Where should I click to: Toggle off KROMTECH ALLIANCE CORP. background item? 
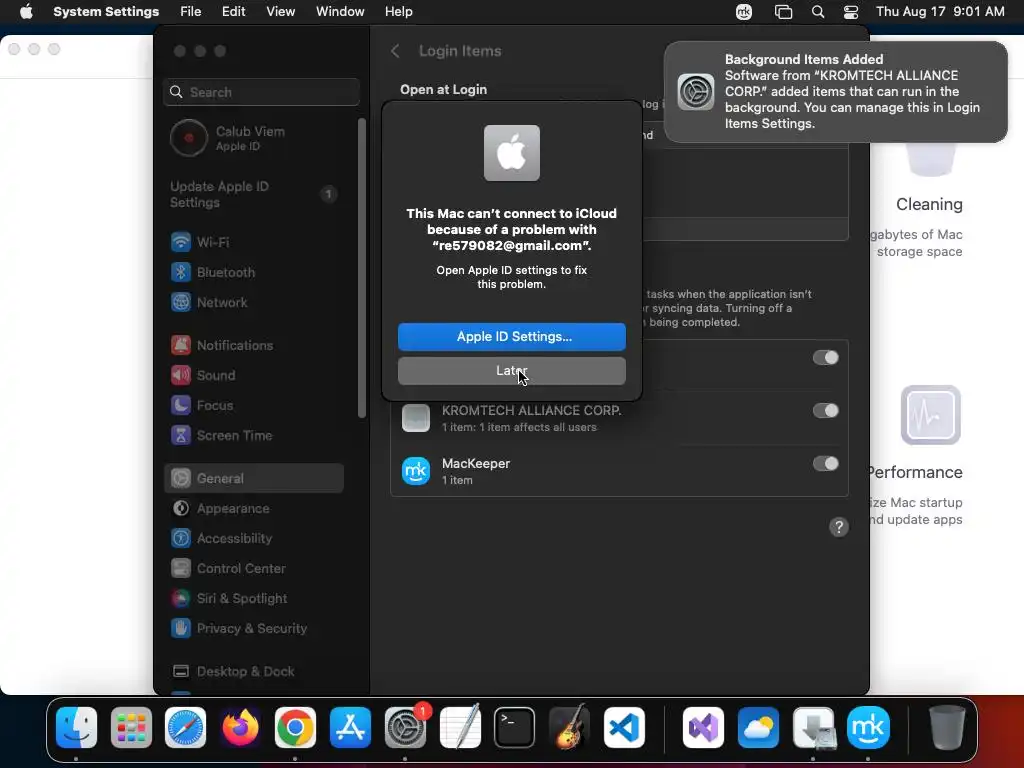tap(825, 411)
